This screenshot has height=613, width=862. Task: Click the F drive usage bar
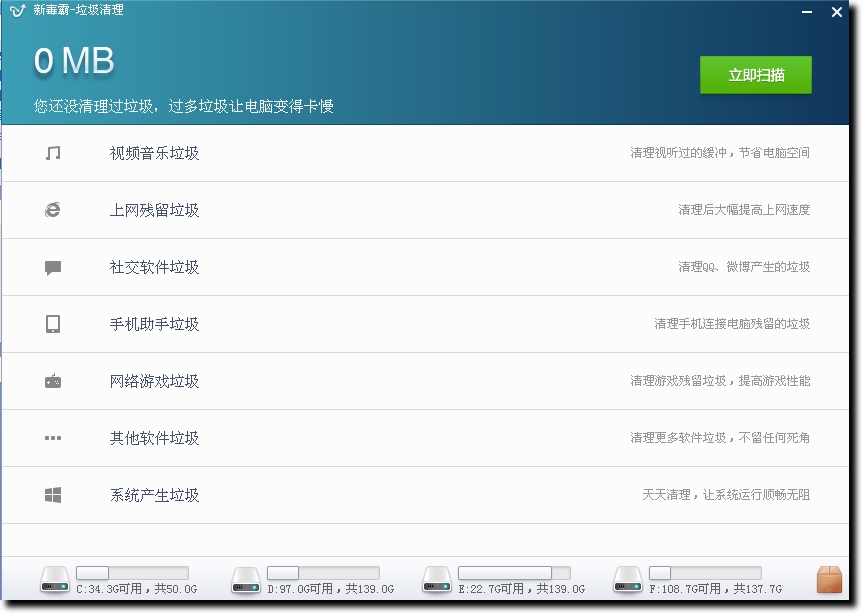pyautogui.click(x=705, y=573)
